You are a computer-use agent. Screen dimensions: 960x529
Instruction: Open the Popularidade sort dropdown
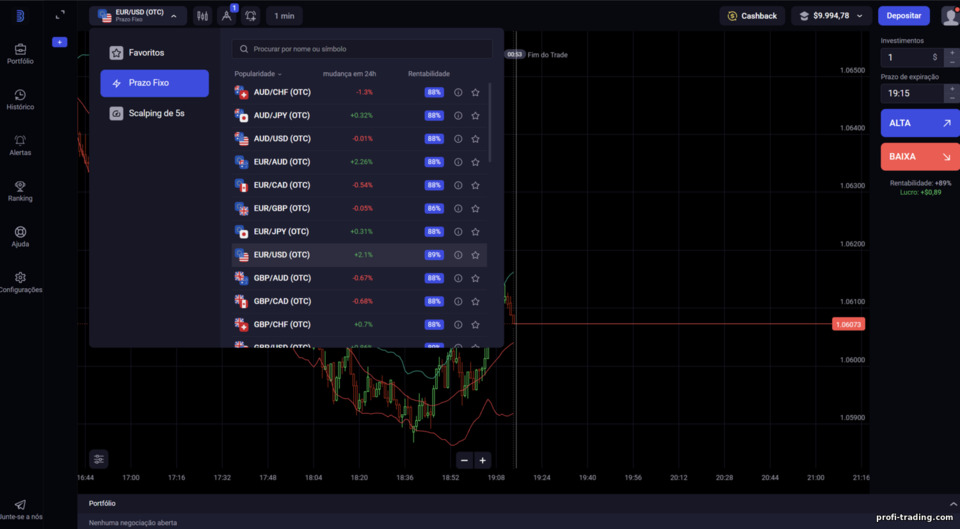pos(258,74)
